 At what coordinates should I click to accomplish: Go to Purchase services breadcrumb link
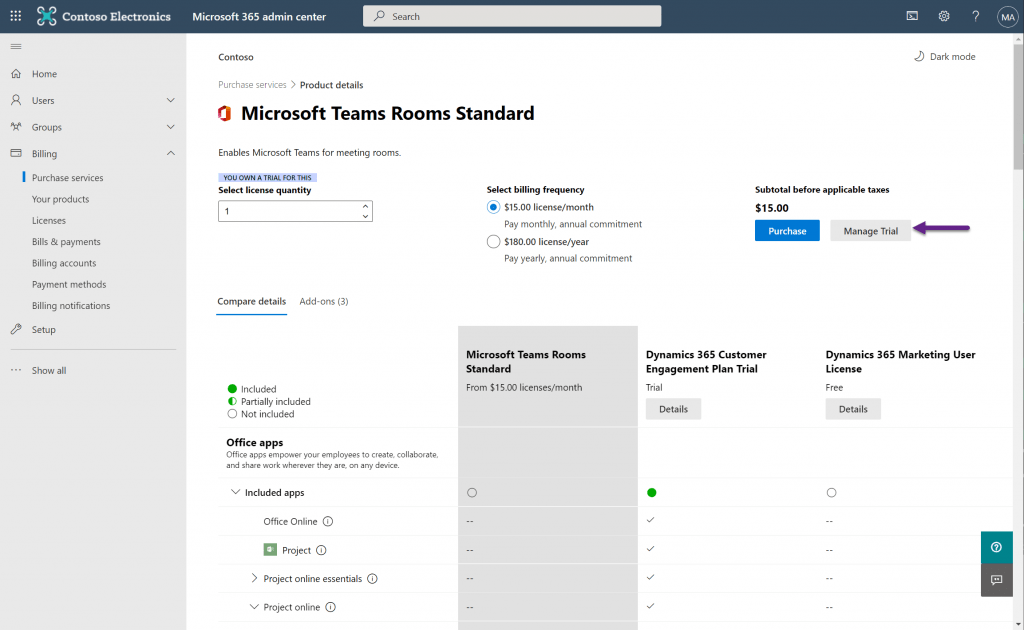coord(252,85)
